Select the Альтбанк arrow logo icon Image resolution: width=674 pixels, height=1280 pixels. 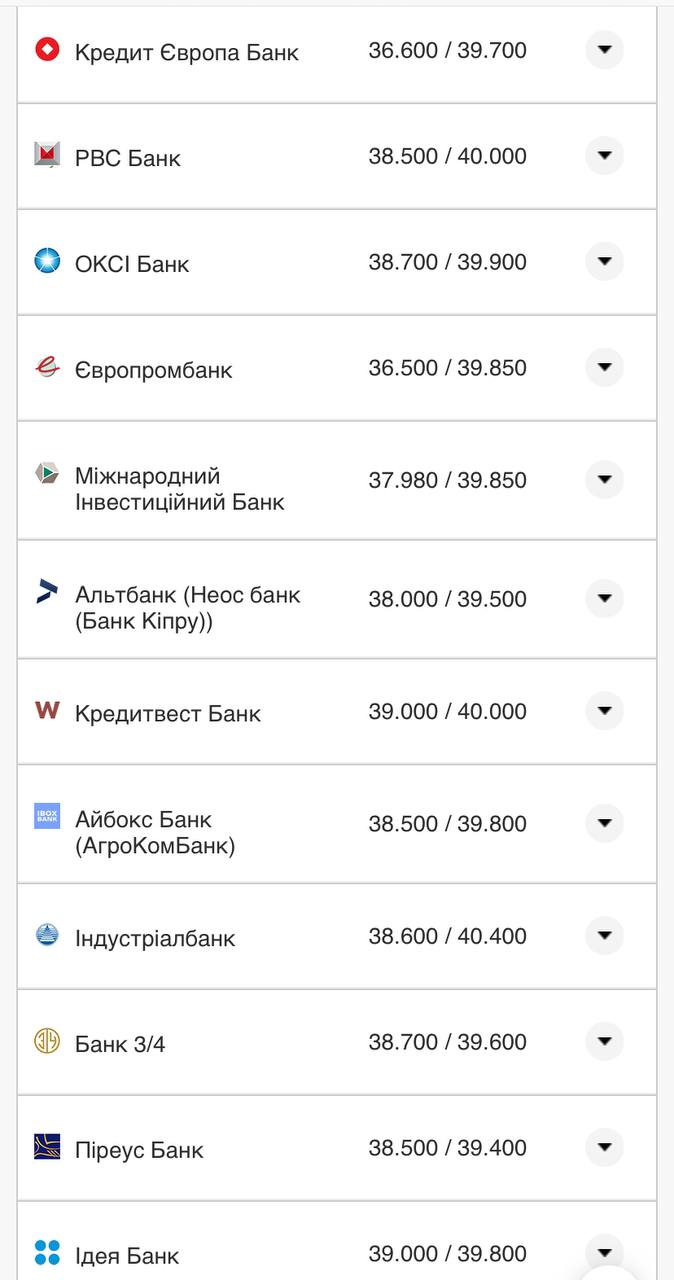[x=44, y=593]
